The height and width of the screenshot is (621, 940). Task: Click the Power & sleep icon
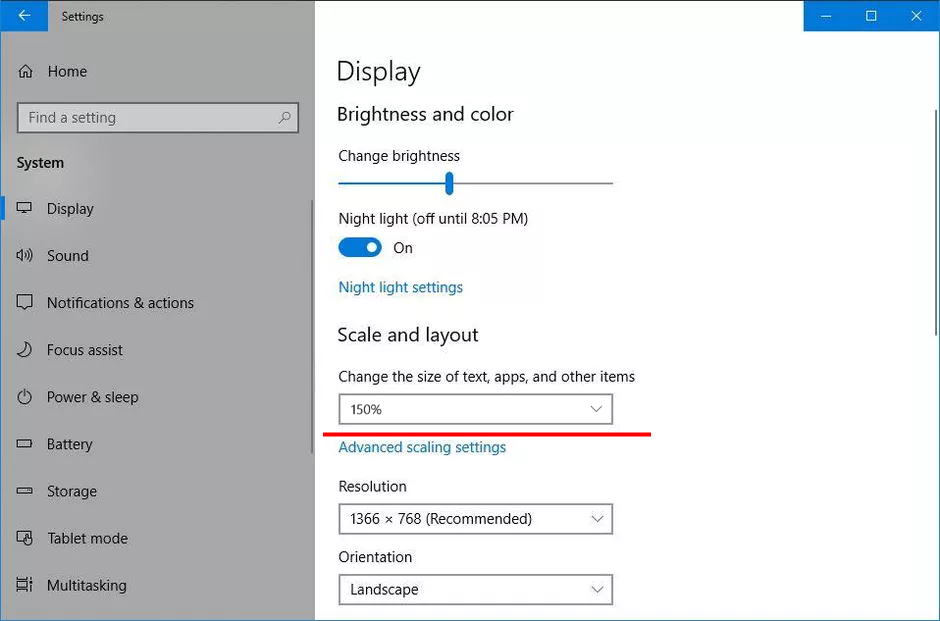(25, 397)
